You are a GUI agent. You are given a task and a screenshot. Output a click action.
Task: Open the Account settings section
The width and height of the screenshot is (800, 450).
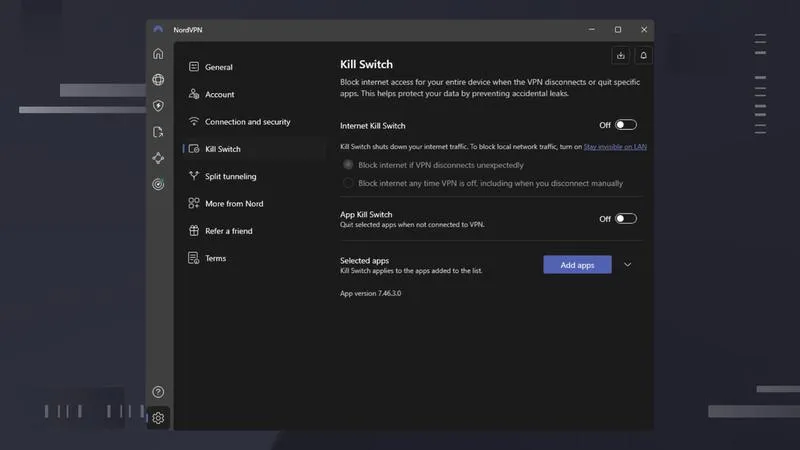254,94
